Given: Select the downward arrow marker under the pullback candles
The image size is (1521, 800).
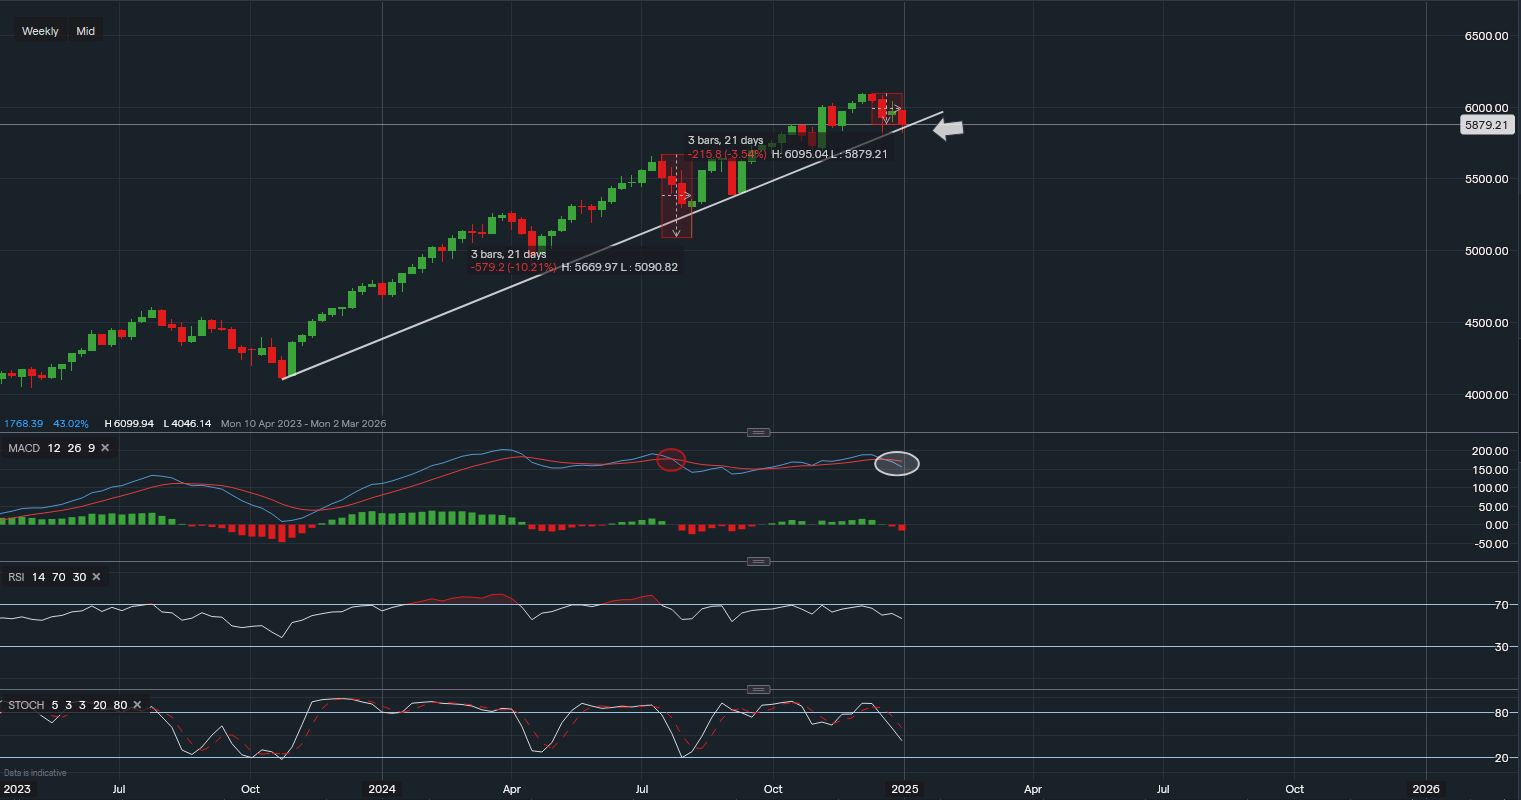Looking at the screenshot, I should click(x=677, y=229).
